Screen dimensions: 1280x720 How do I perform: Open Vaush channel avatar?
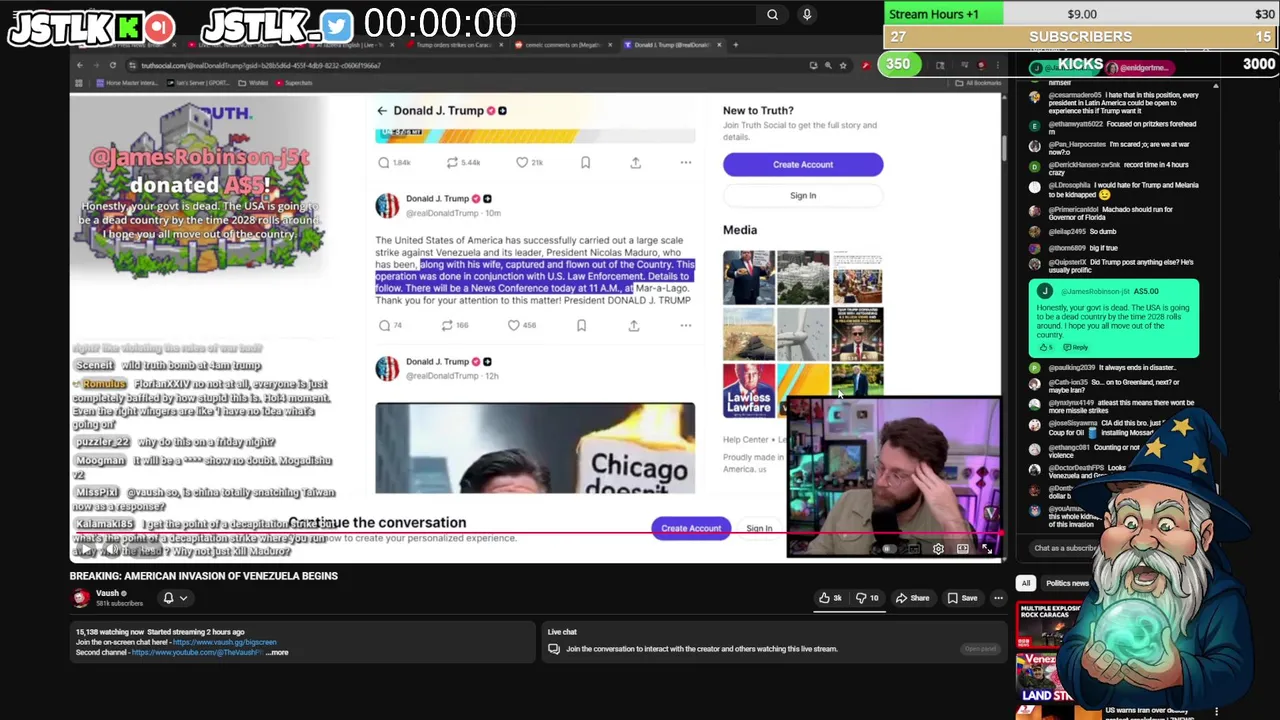[80, 598]
